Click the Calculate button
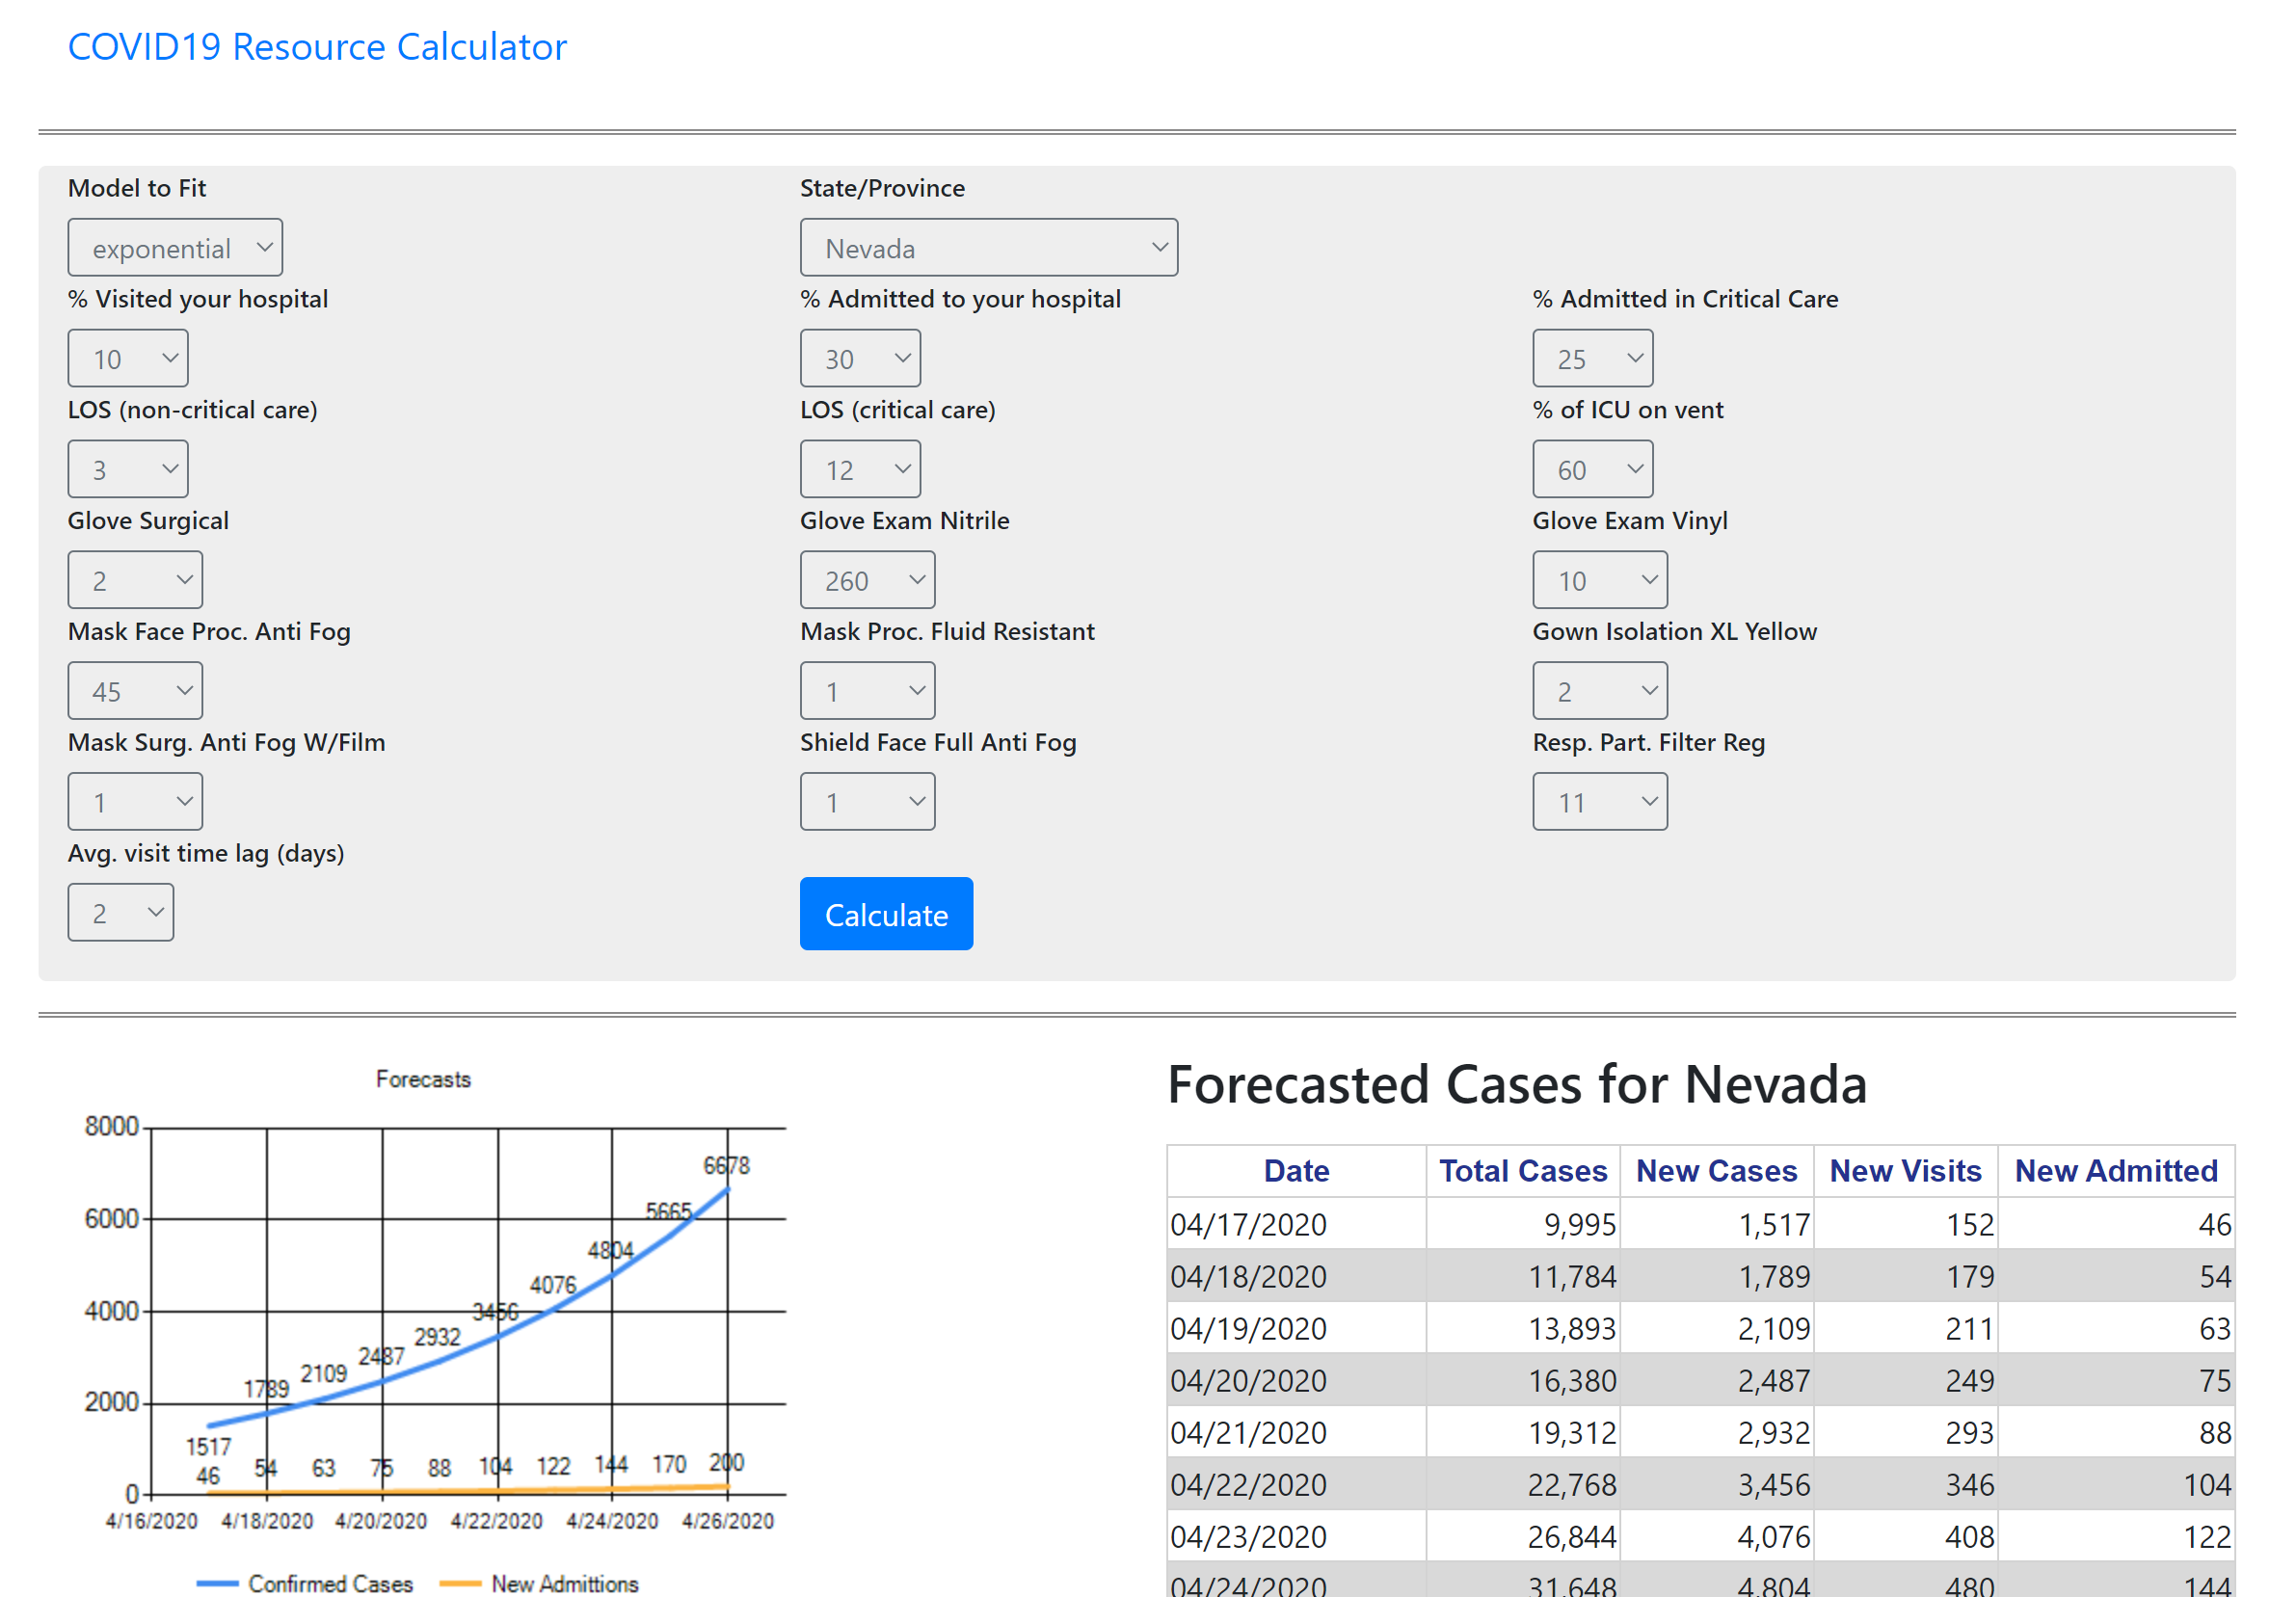 (x=886, y=914)
